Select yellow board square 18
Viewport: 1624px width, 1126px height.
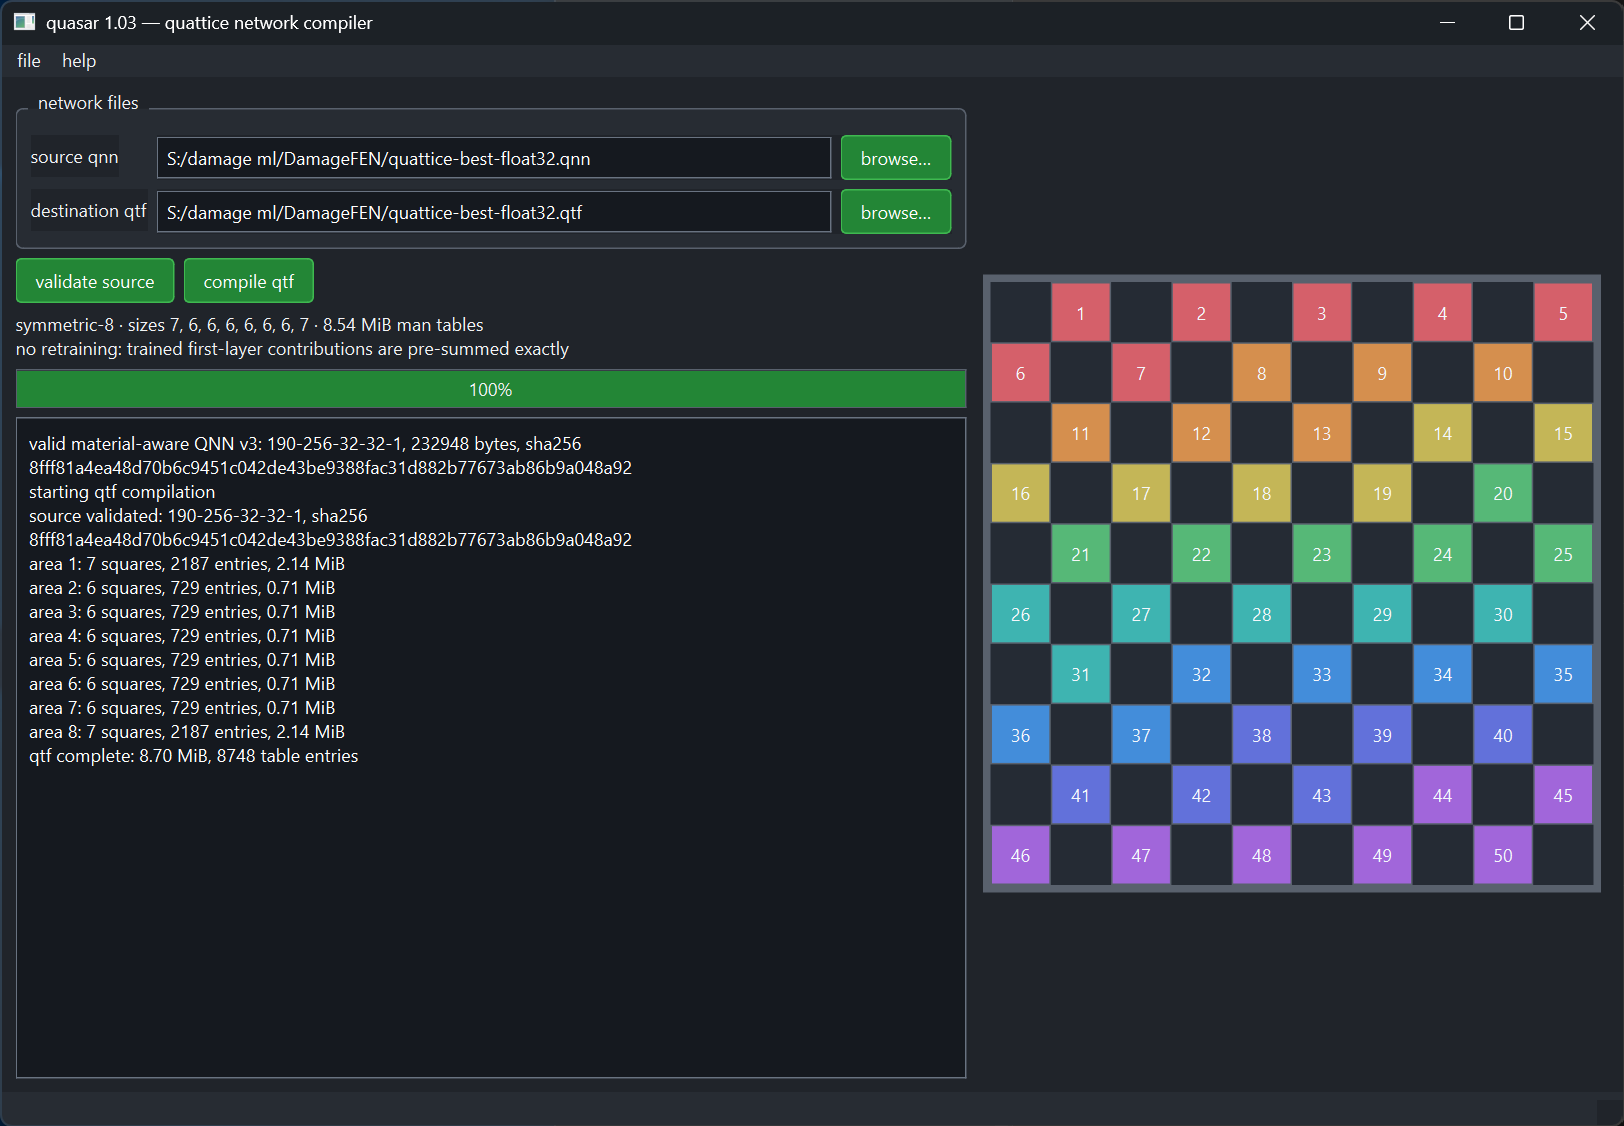tap(1262, 493)
